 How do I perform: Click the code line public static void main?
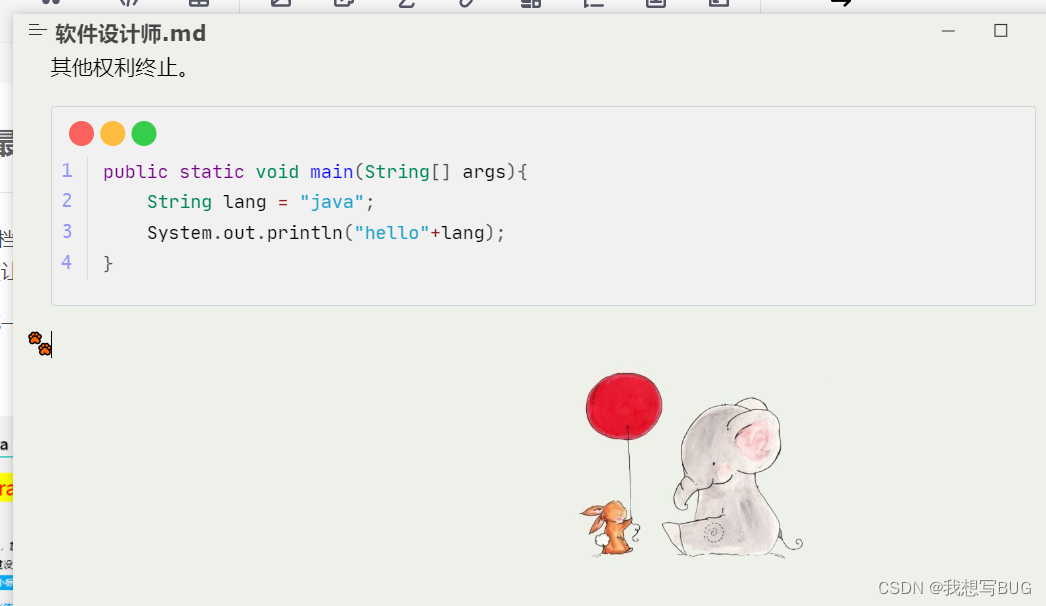click(x=315, y=172)
